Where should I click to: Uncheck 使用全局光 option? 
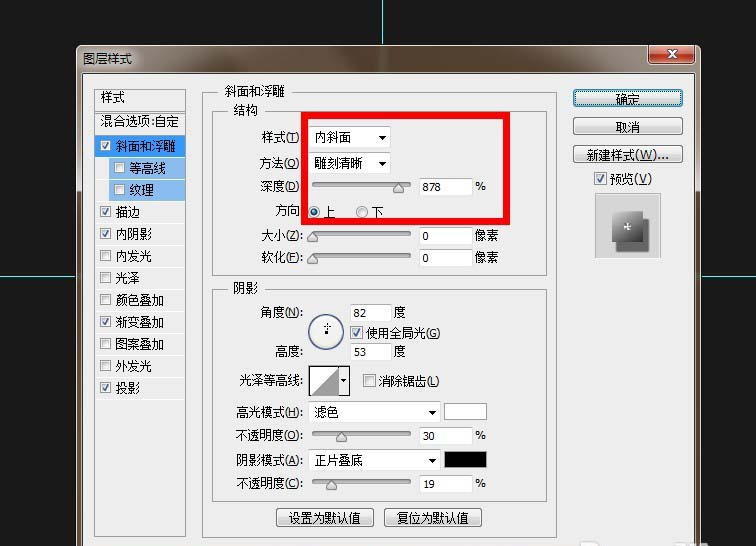[x=357, y=333]
